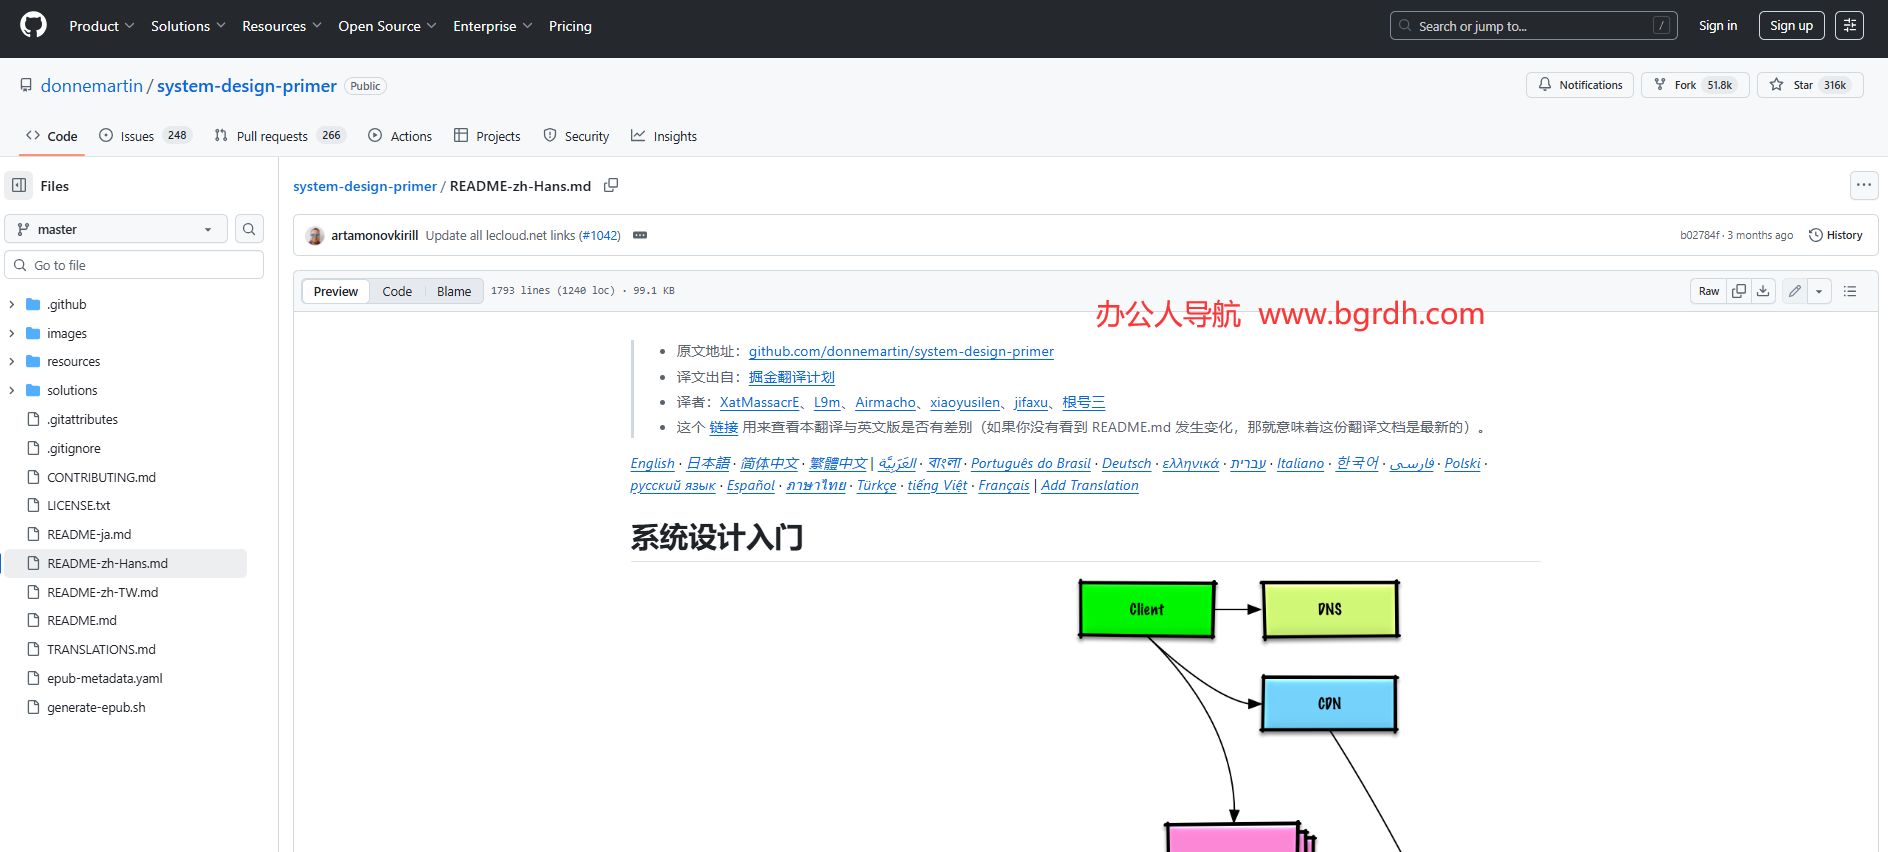The image size is (1888, 852).
Task: Click Sign in link
Action: point(1717,26)
